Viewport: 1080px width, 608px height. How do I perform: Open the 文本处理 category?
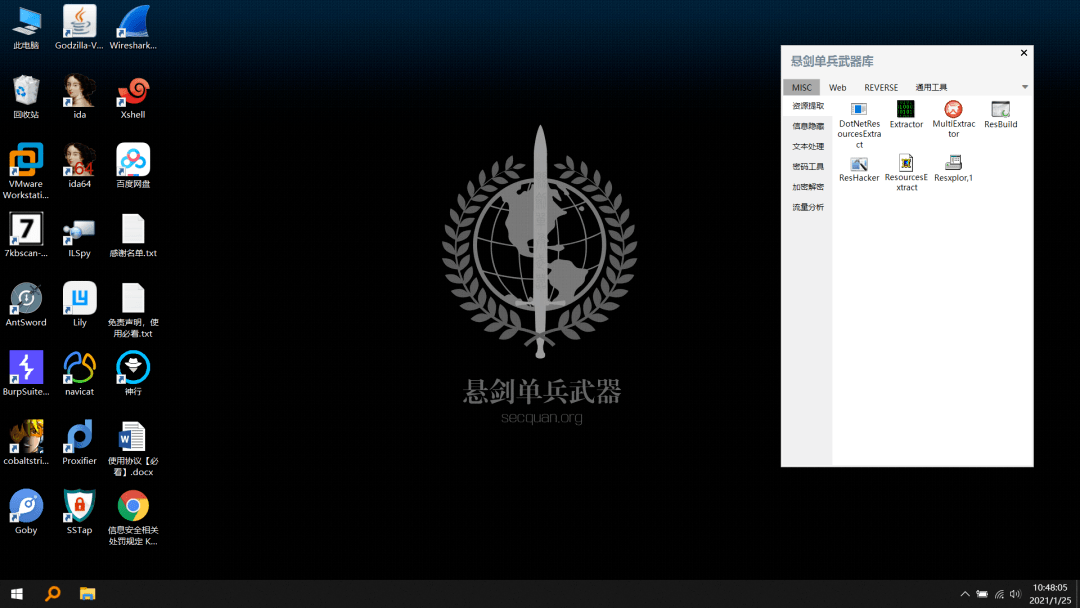click(x=807, y=147)
